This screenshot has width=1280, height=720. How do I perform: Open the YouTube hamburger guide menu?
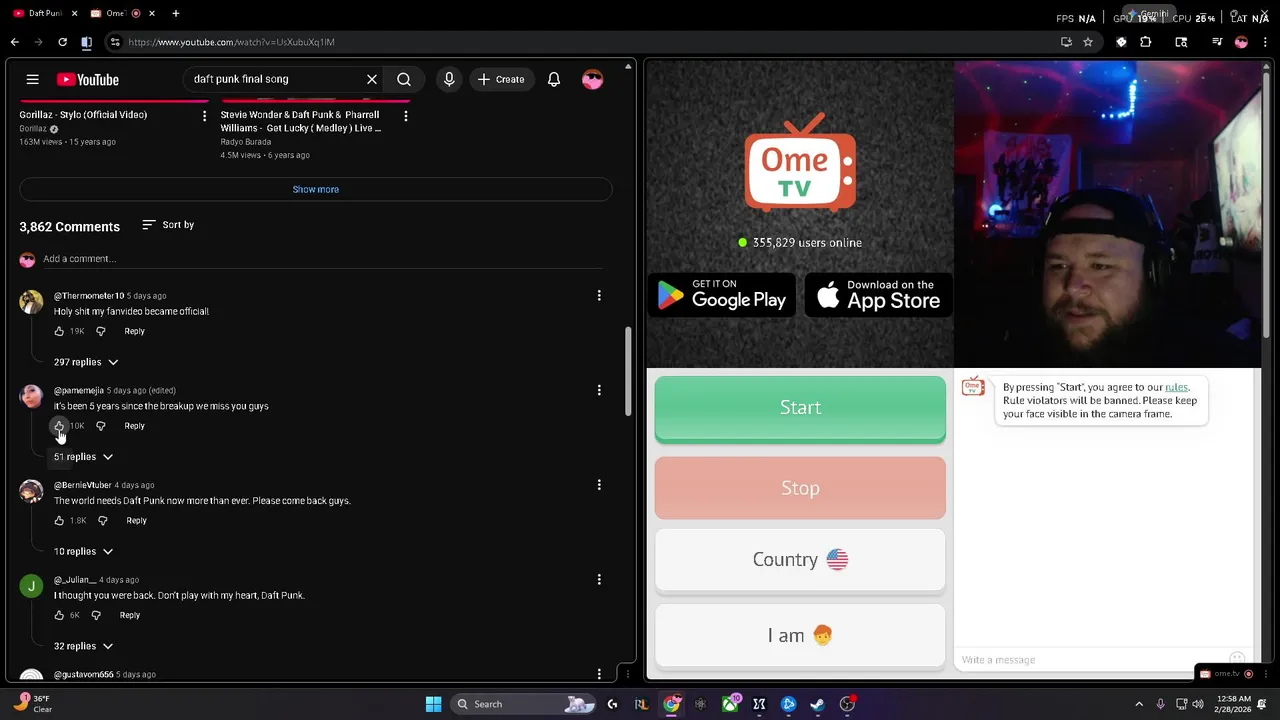coord(32,79)
